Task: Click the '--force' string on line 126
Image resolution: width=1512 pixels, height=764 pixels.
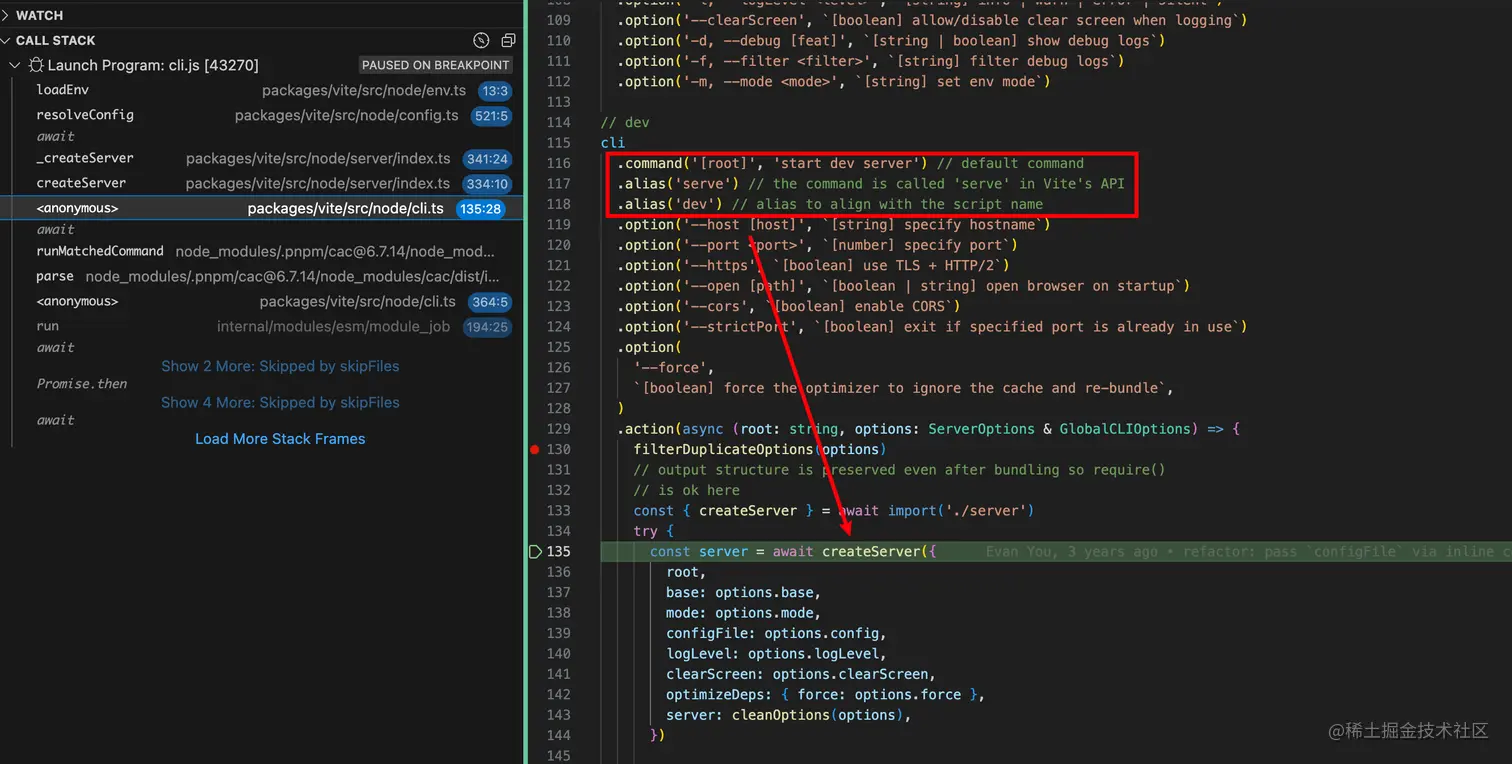Action: click(x=670, y=368)
